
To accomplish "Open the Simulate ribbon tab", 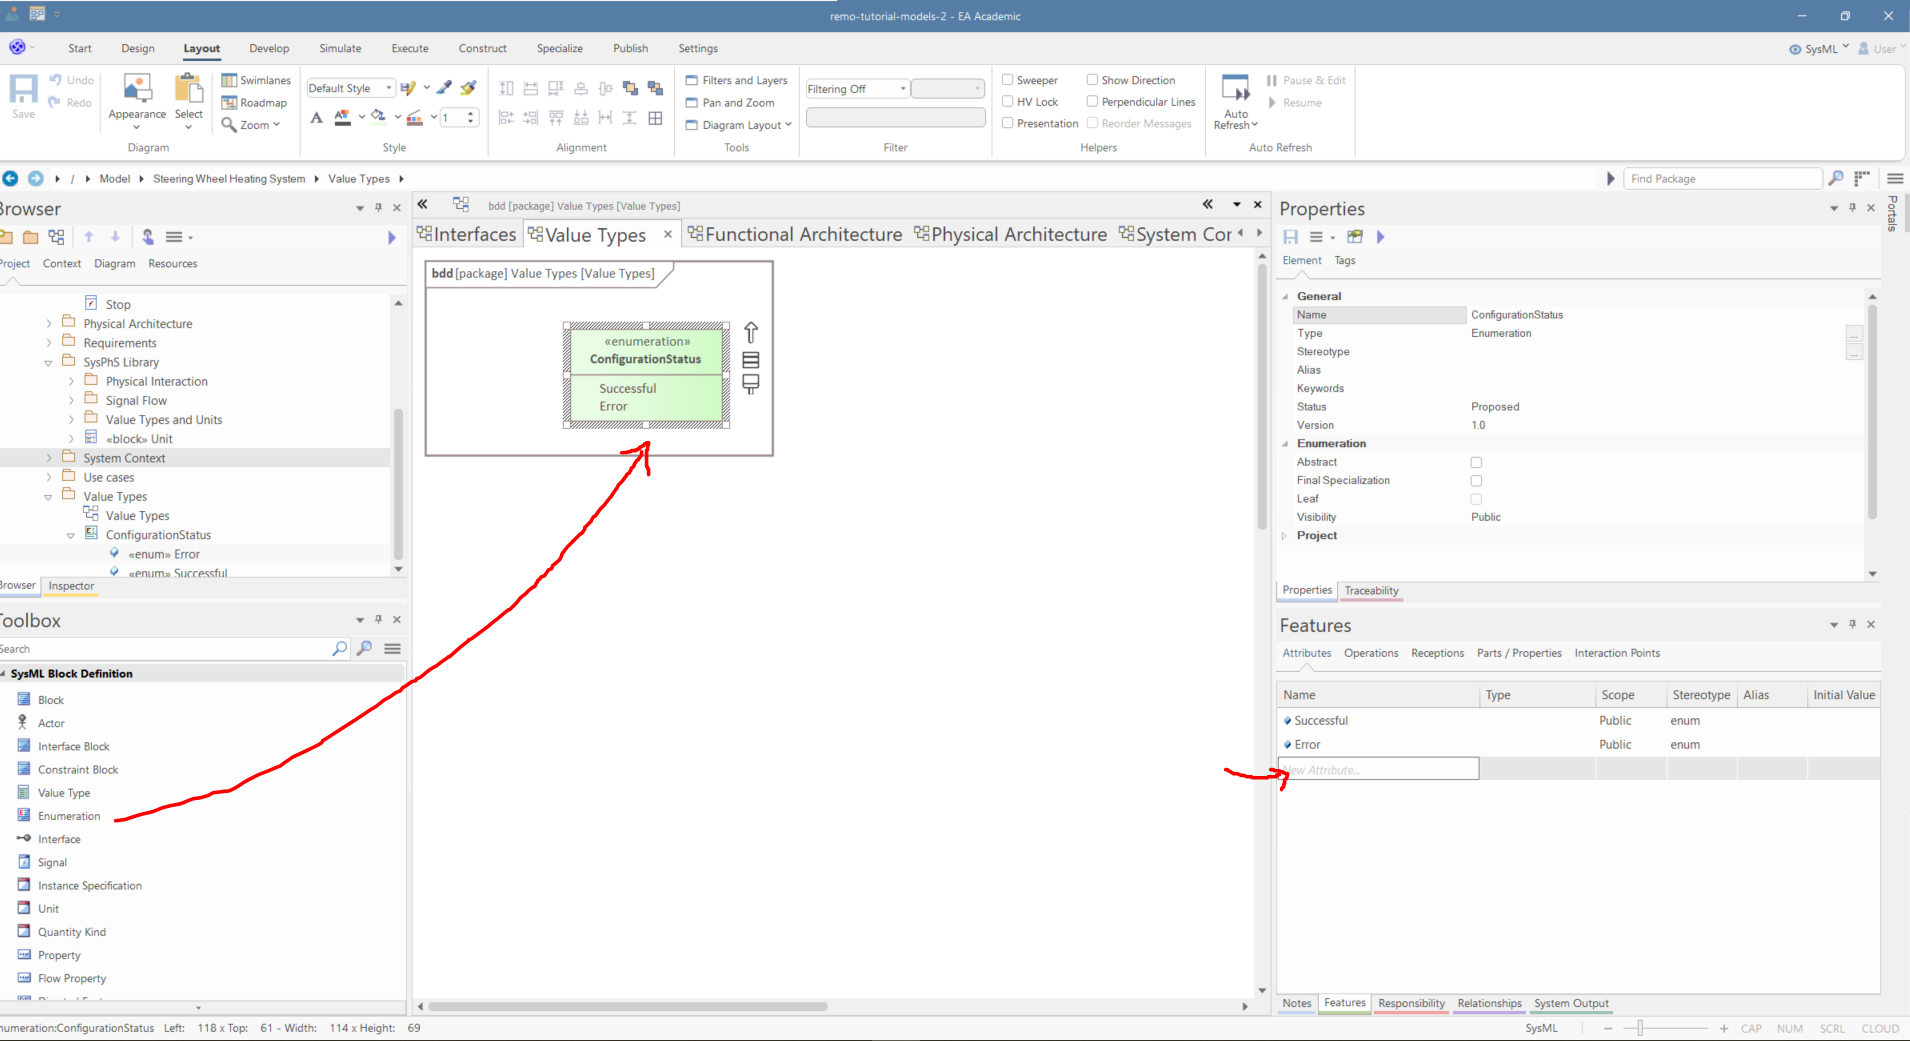I will click(340, 48).
